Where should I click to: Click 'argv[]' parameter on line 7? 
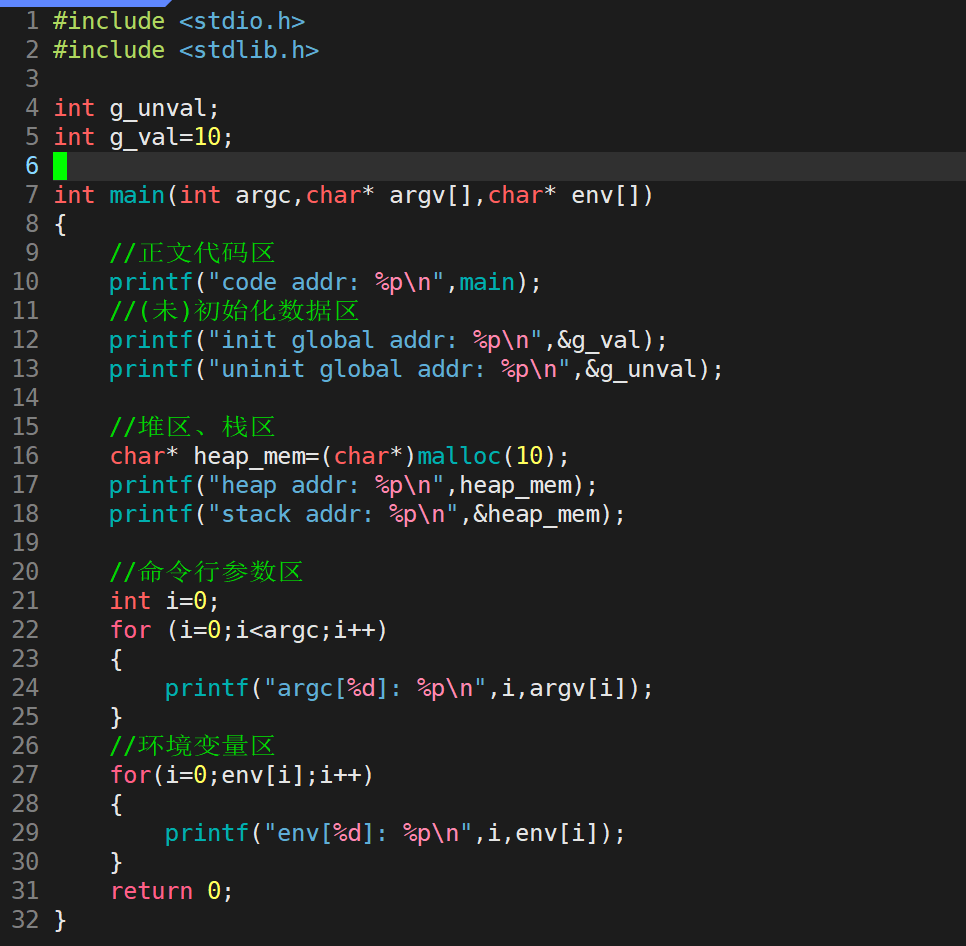pos(431,196)
